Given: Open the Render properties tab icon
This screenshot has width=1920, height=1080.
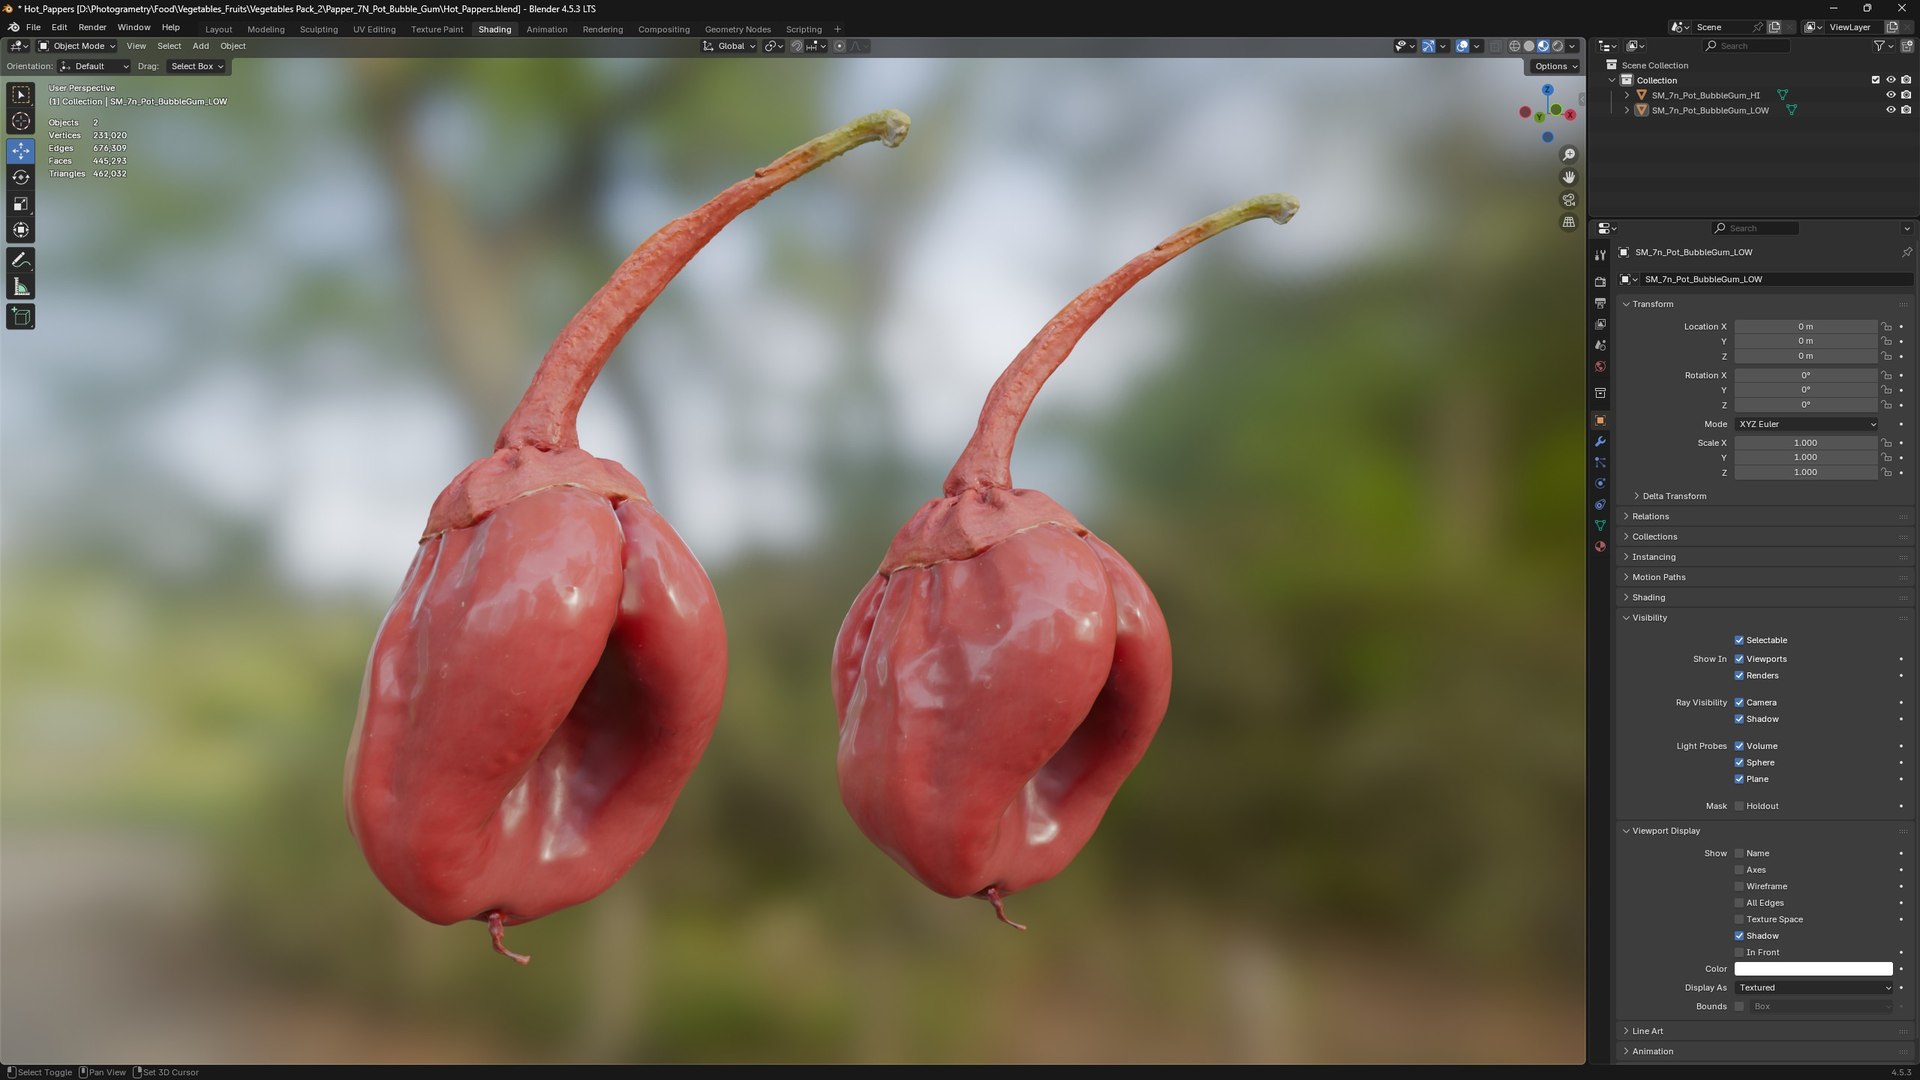Looking at the screenshot, I should tap(1600, 282).
